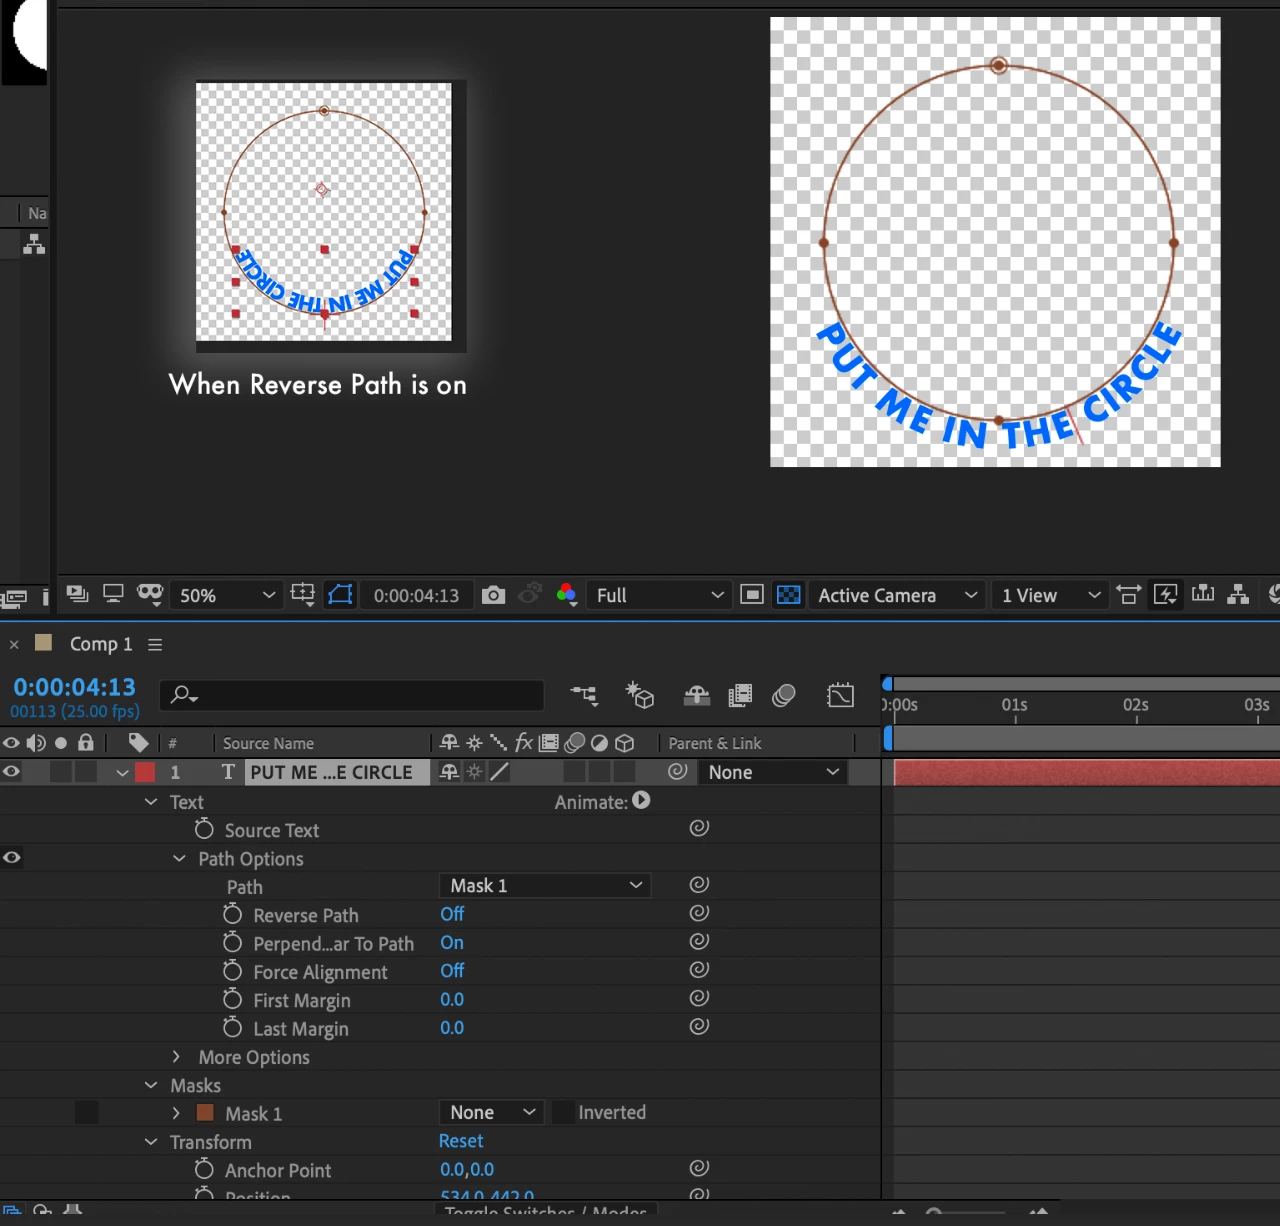Click Toggle Pixel Aspect Ratio Correction icon
Screen dimensions: 1280x1226
pyautogui.click(x=1128, y=595)
